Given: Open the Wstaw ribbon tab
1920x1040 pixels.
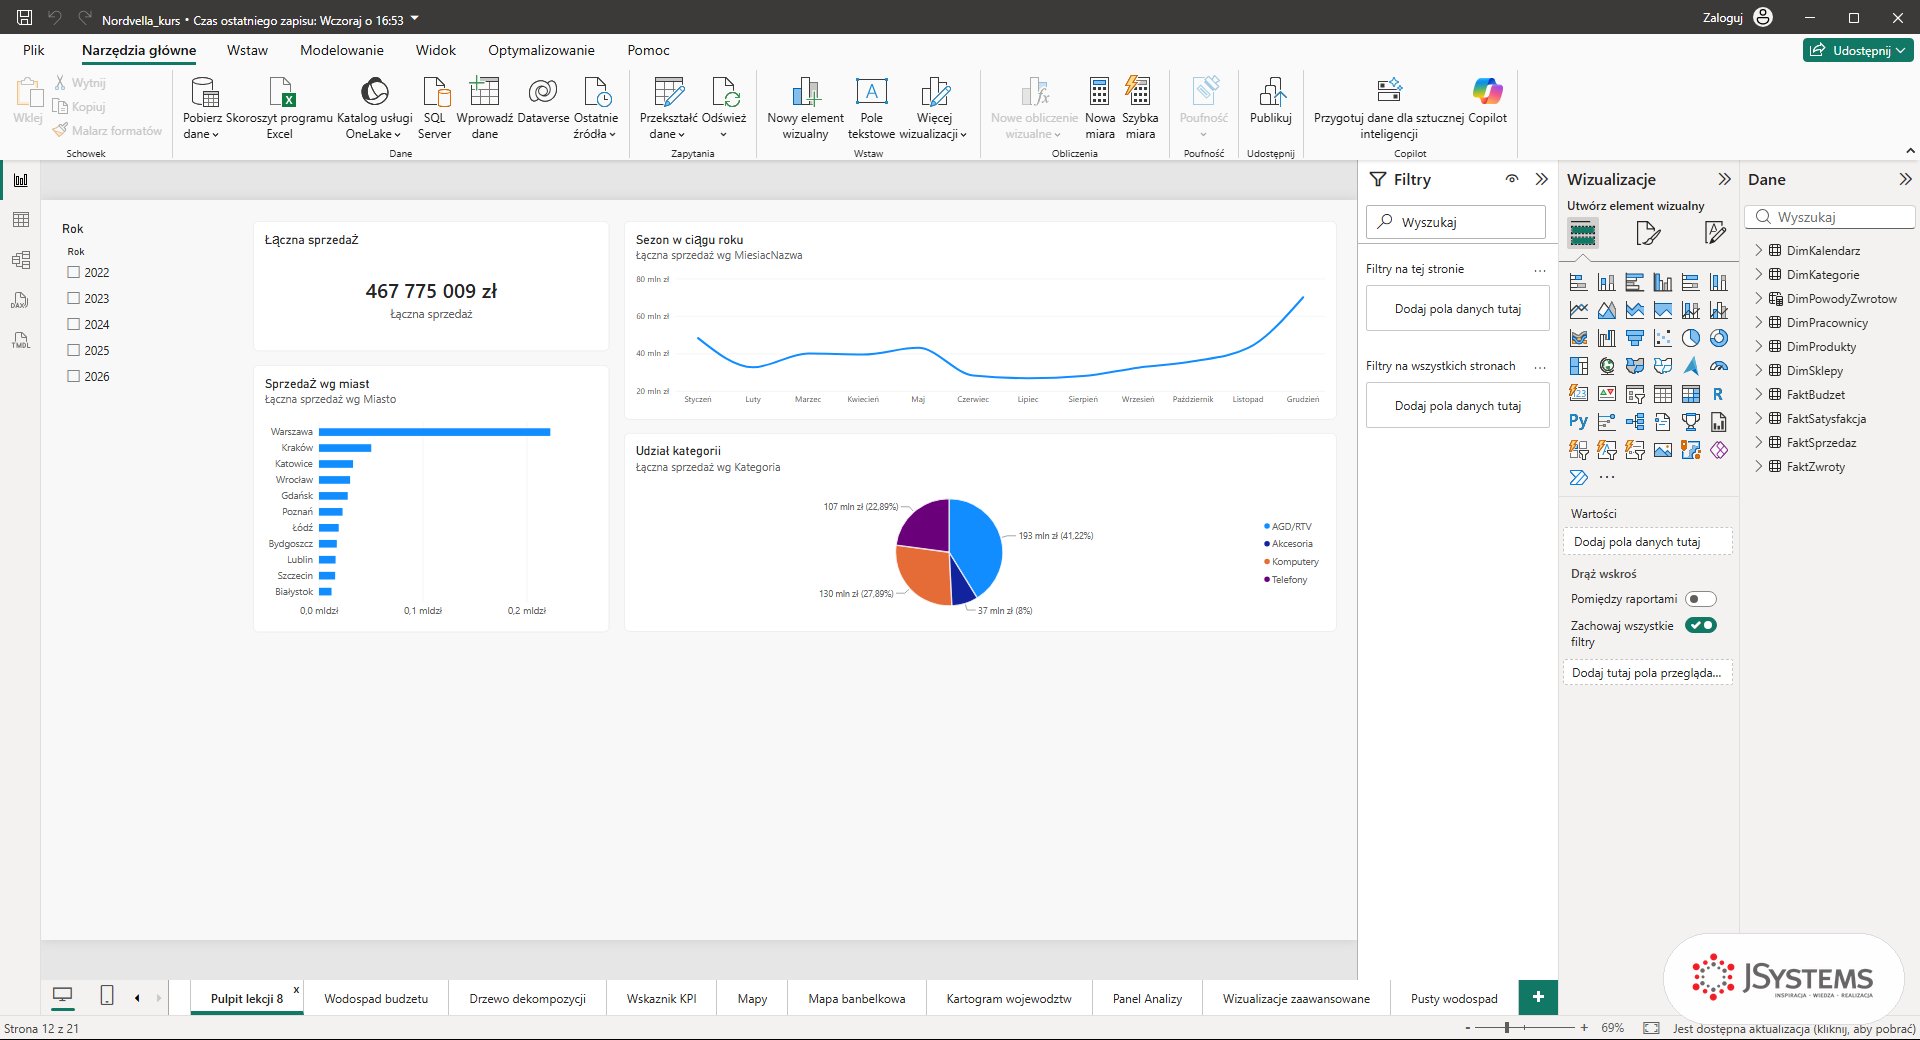Looking at the screenshot, I should pos(247,50).
